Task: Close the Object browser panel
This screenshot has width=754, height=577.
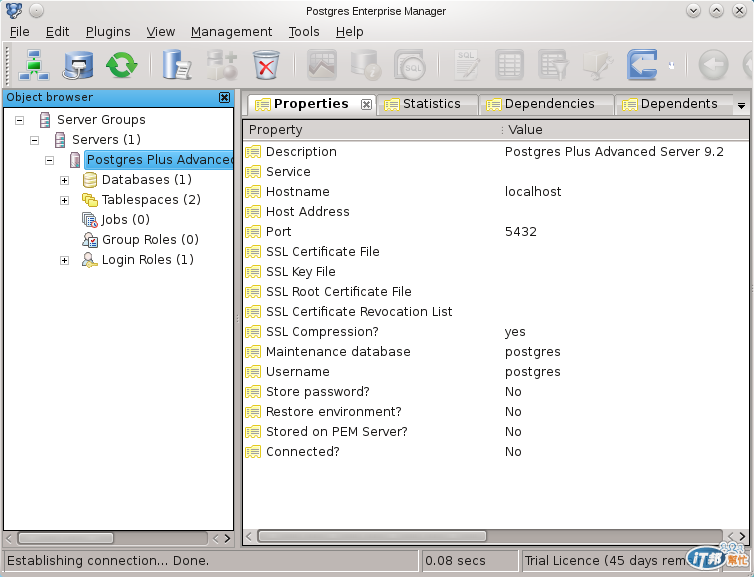Action: pyautogui.click(x=224, y=98)
